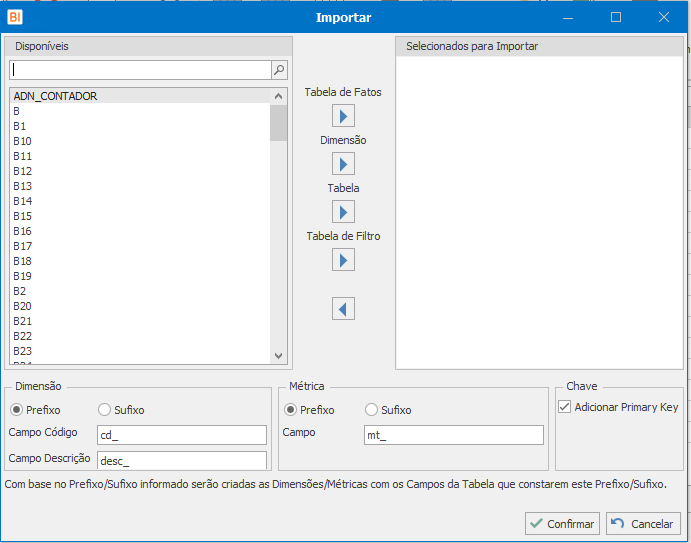Confirm the import with Confirmar button

click(562, 524)
